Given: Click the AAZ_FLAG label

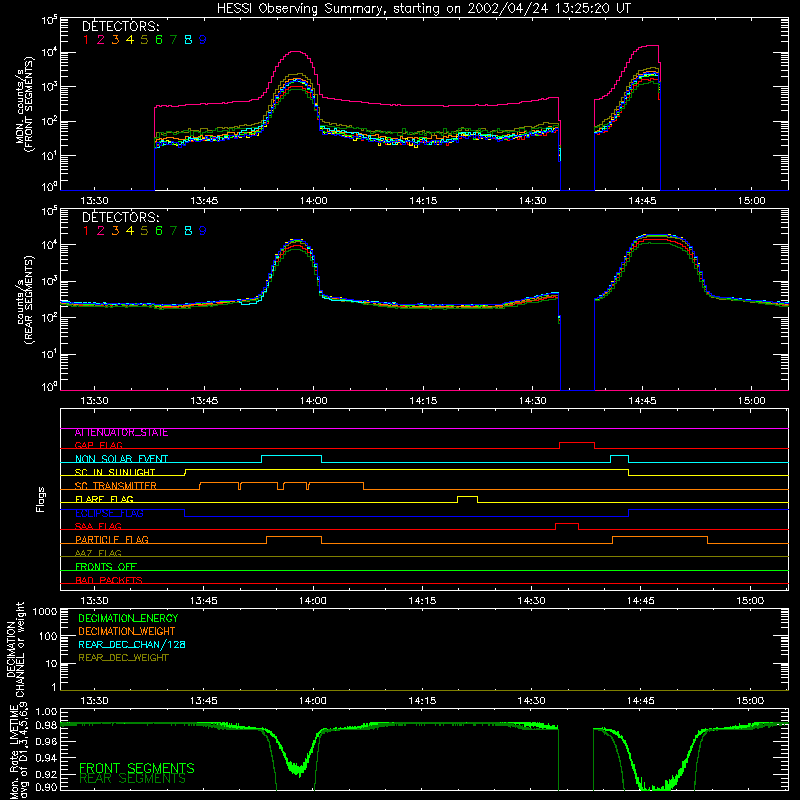Looking at the screenshot, I should click(98, 554).
